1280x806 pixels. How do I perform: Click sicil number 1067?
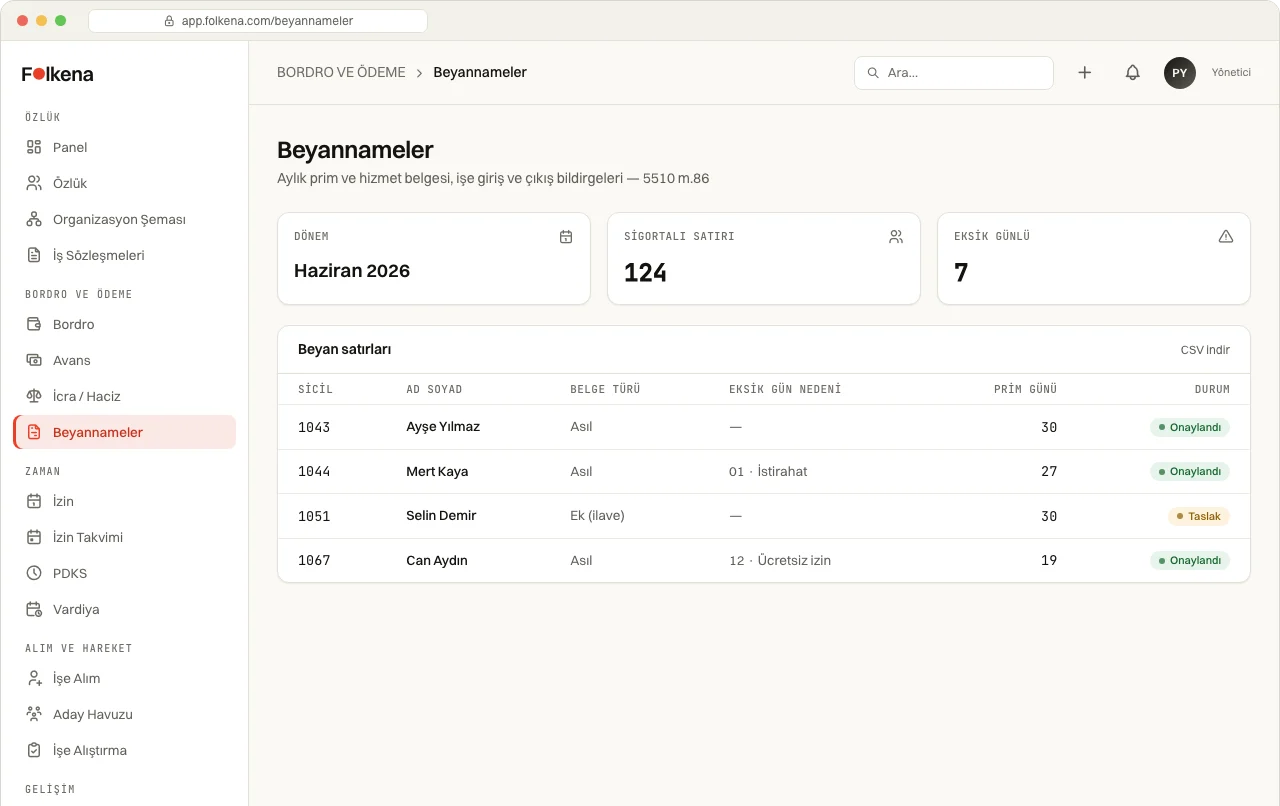click(x=314, y=560)
